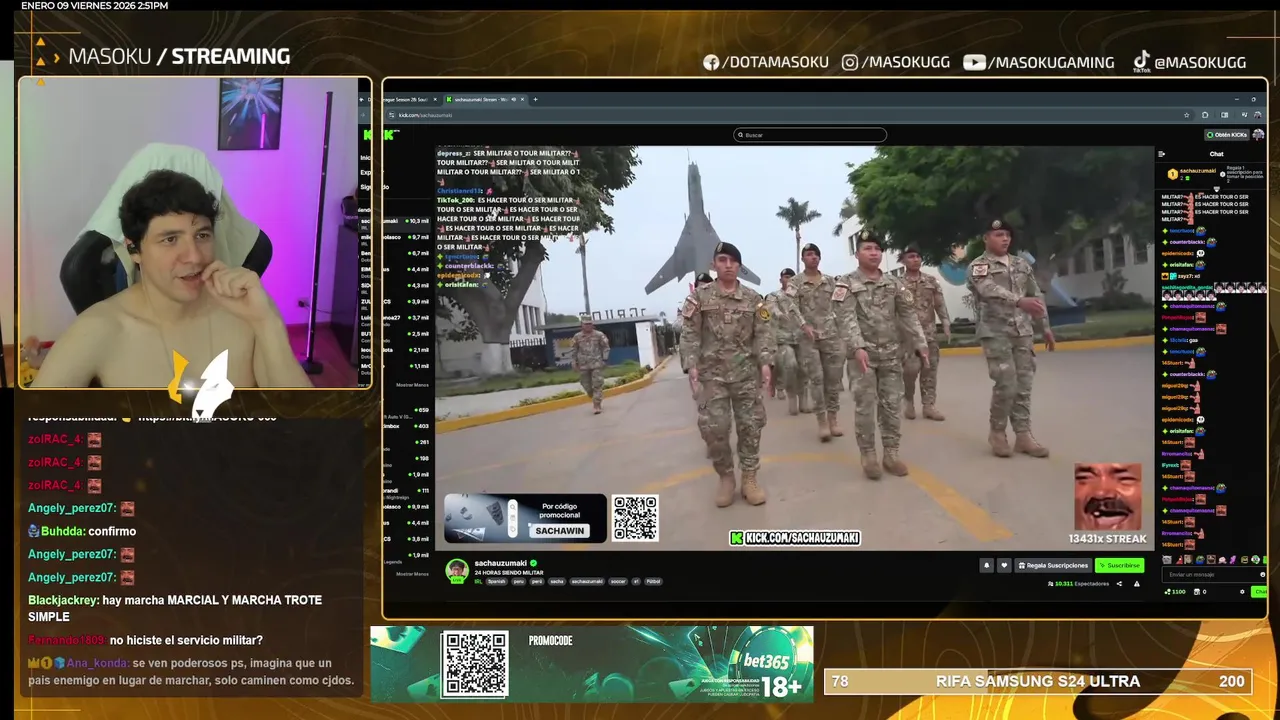The image size is (1280, 720).
Task: Click the green Chat send button
Action: [x=1260, y=592]
